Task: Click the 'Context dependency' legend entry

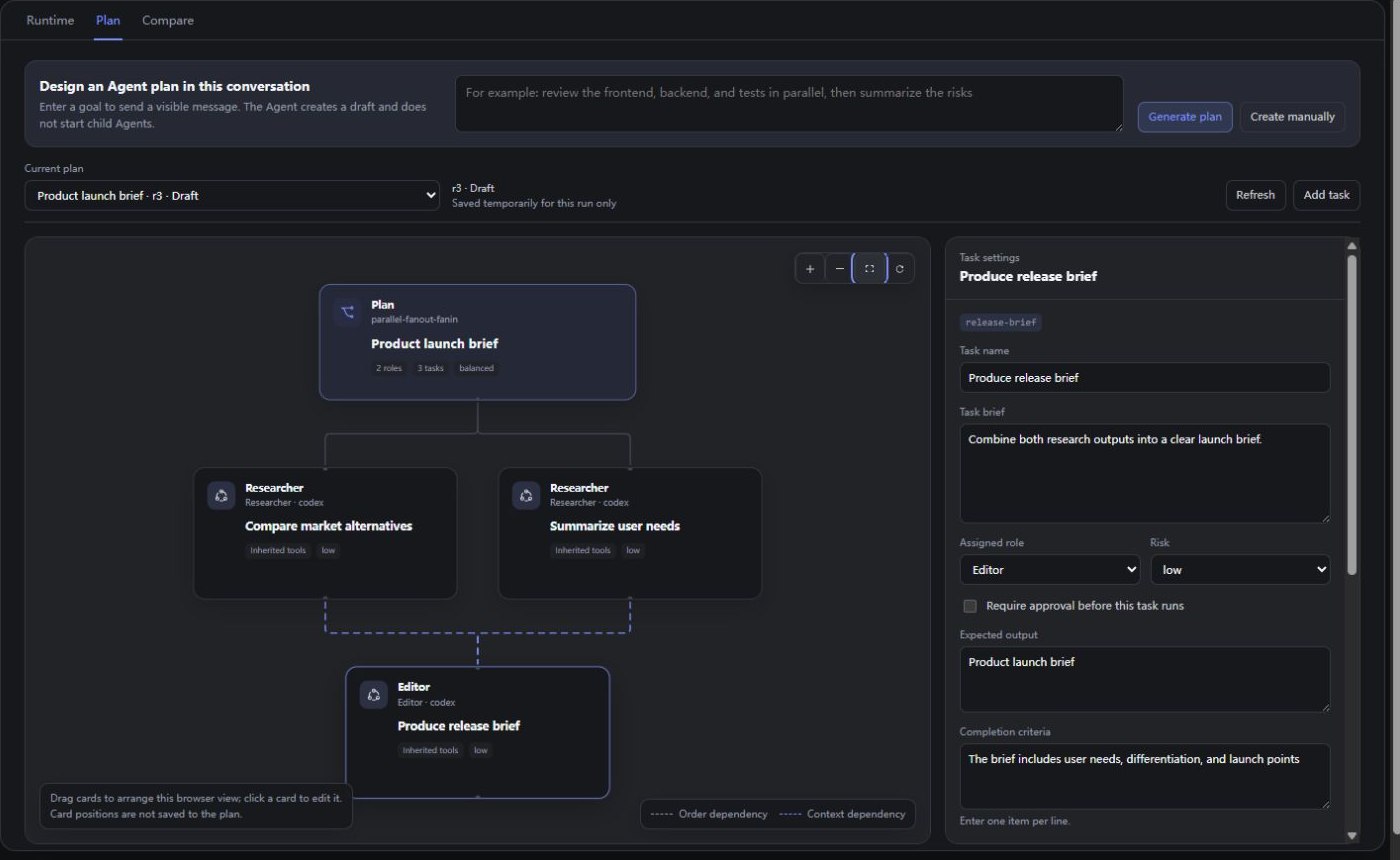Action: click(842, 814)
